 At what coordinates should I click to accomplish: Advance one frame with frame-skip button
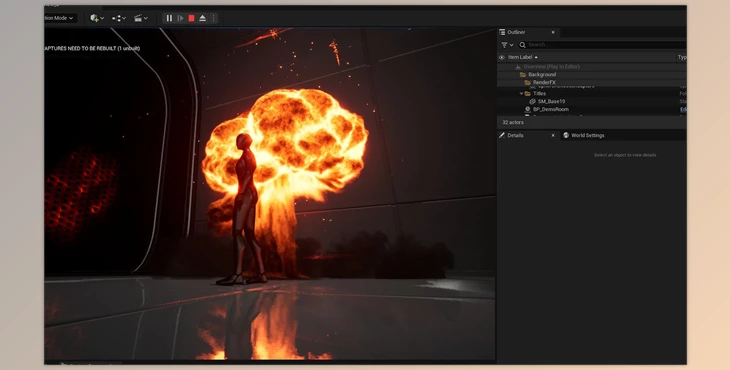(x=180, y=18)
